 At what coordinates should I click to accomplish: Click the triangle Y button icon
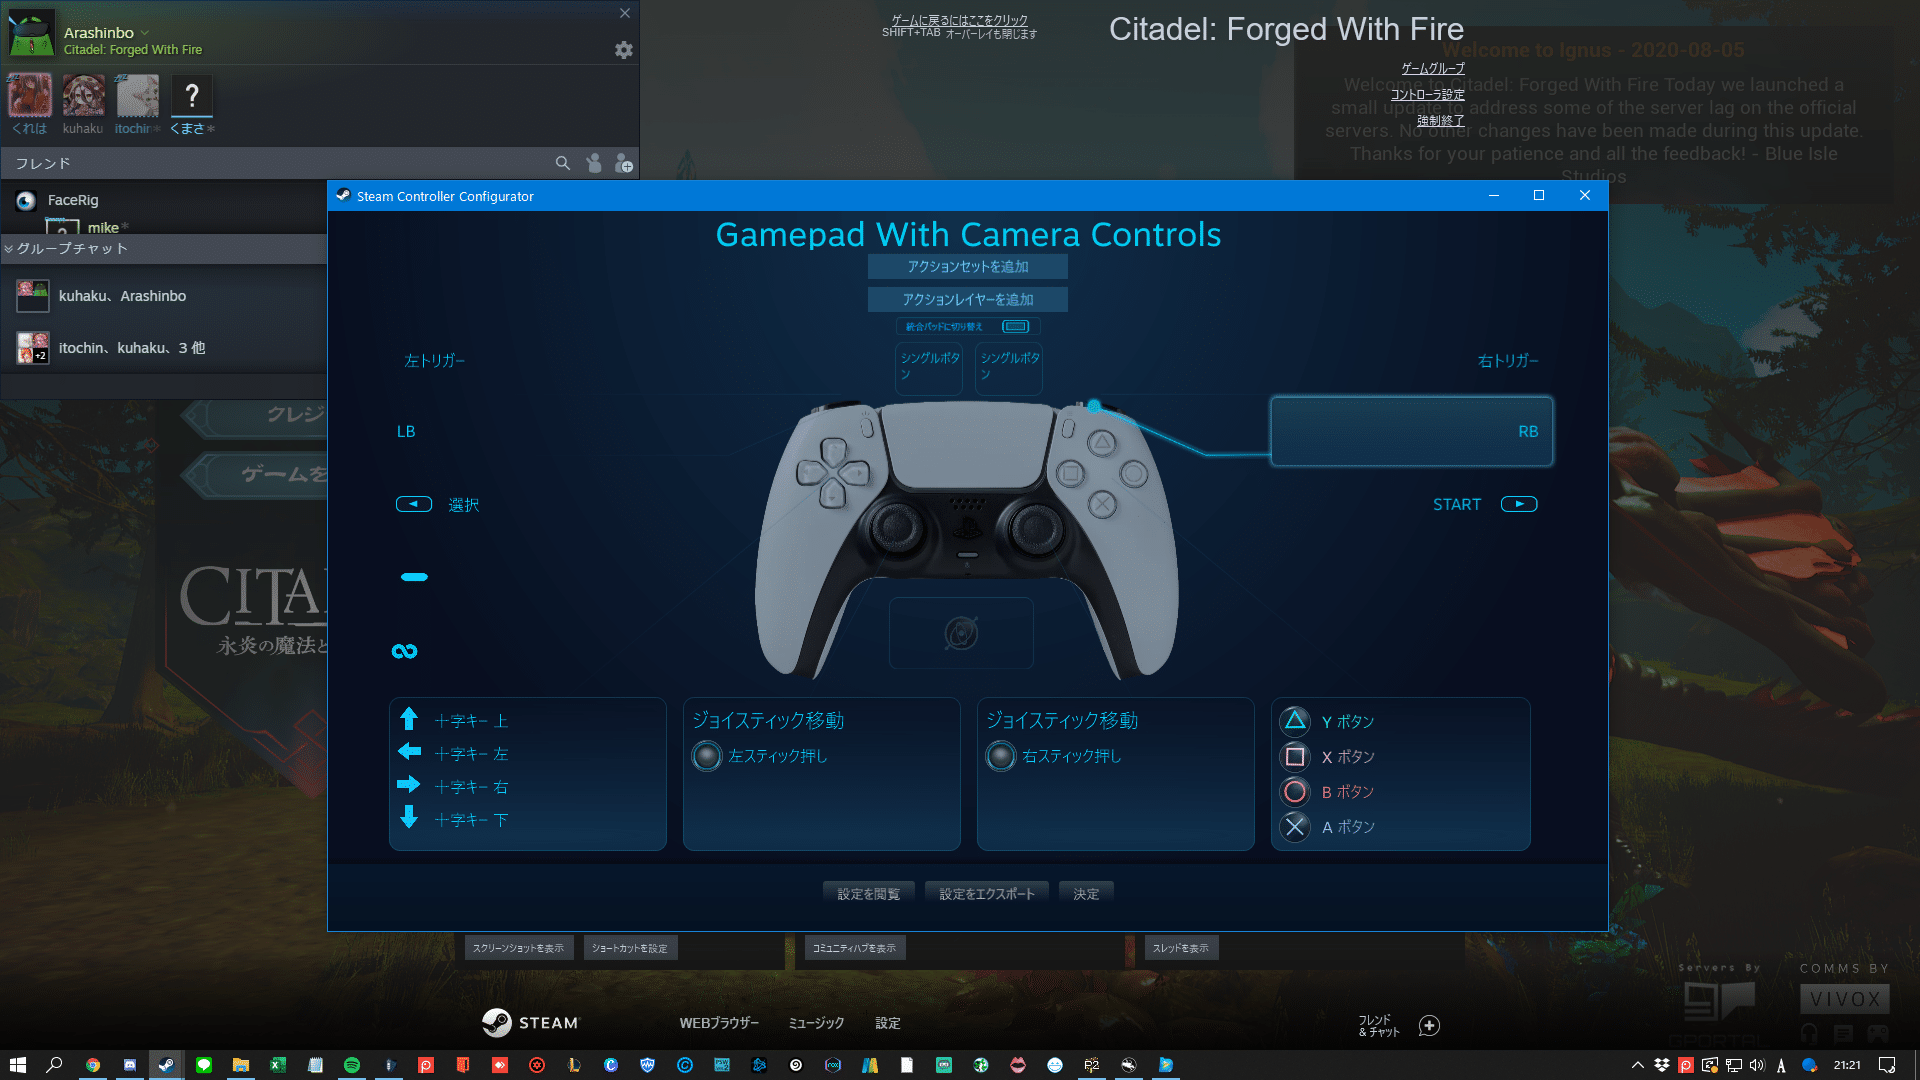point(1295,721)
